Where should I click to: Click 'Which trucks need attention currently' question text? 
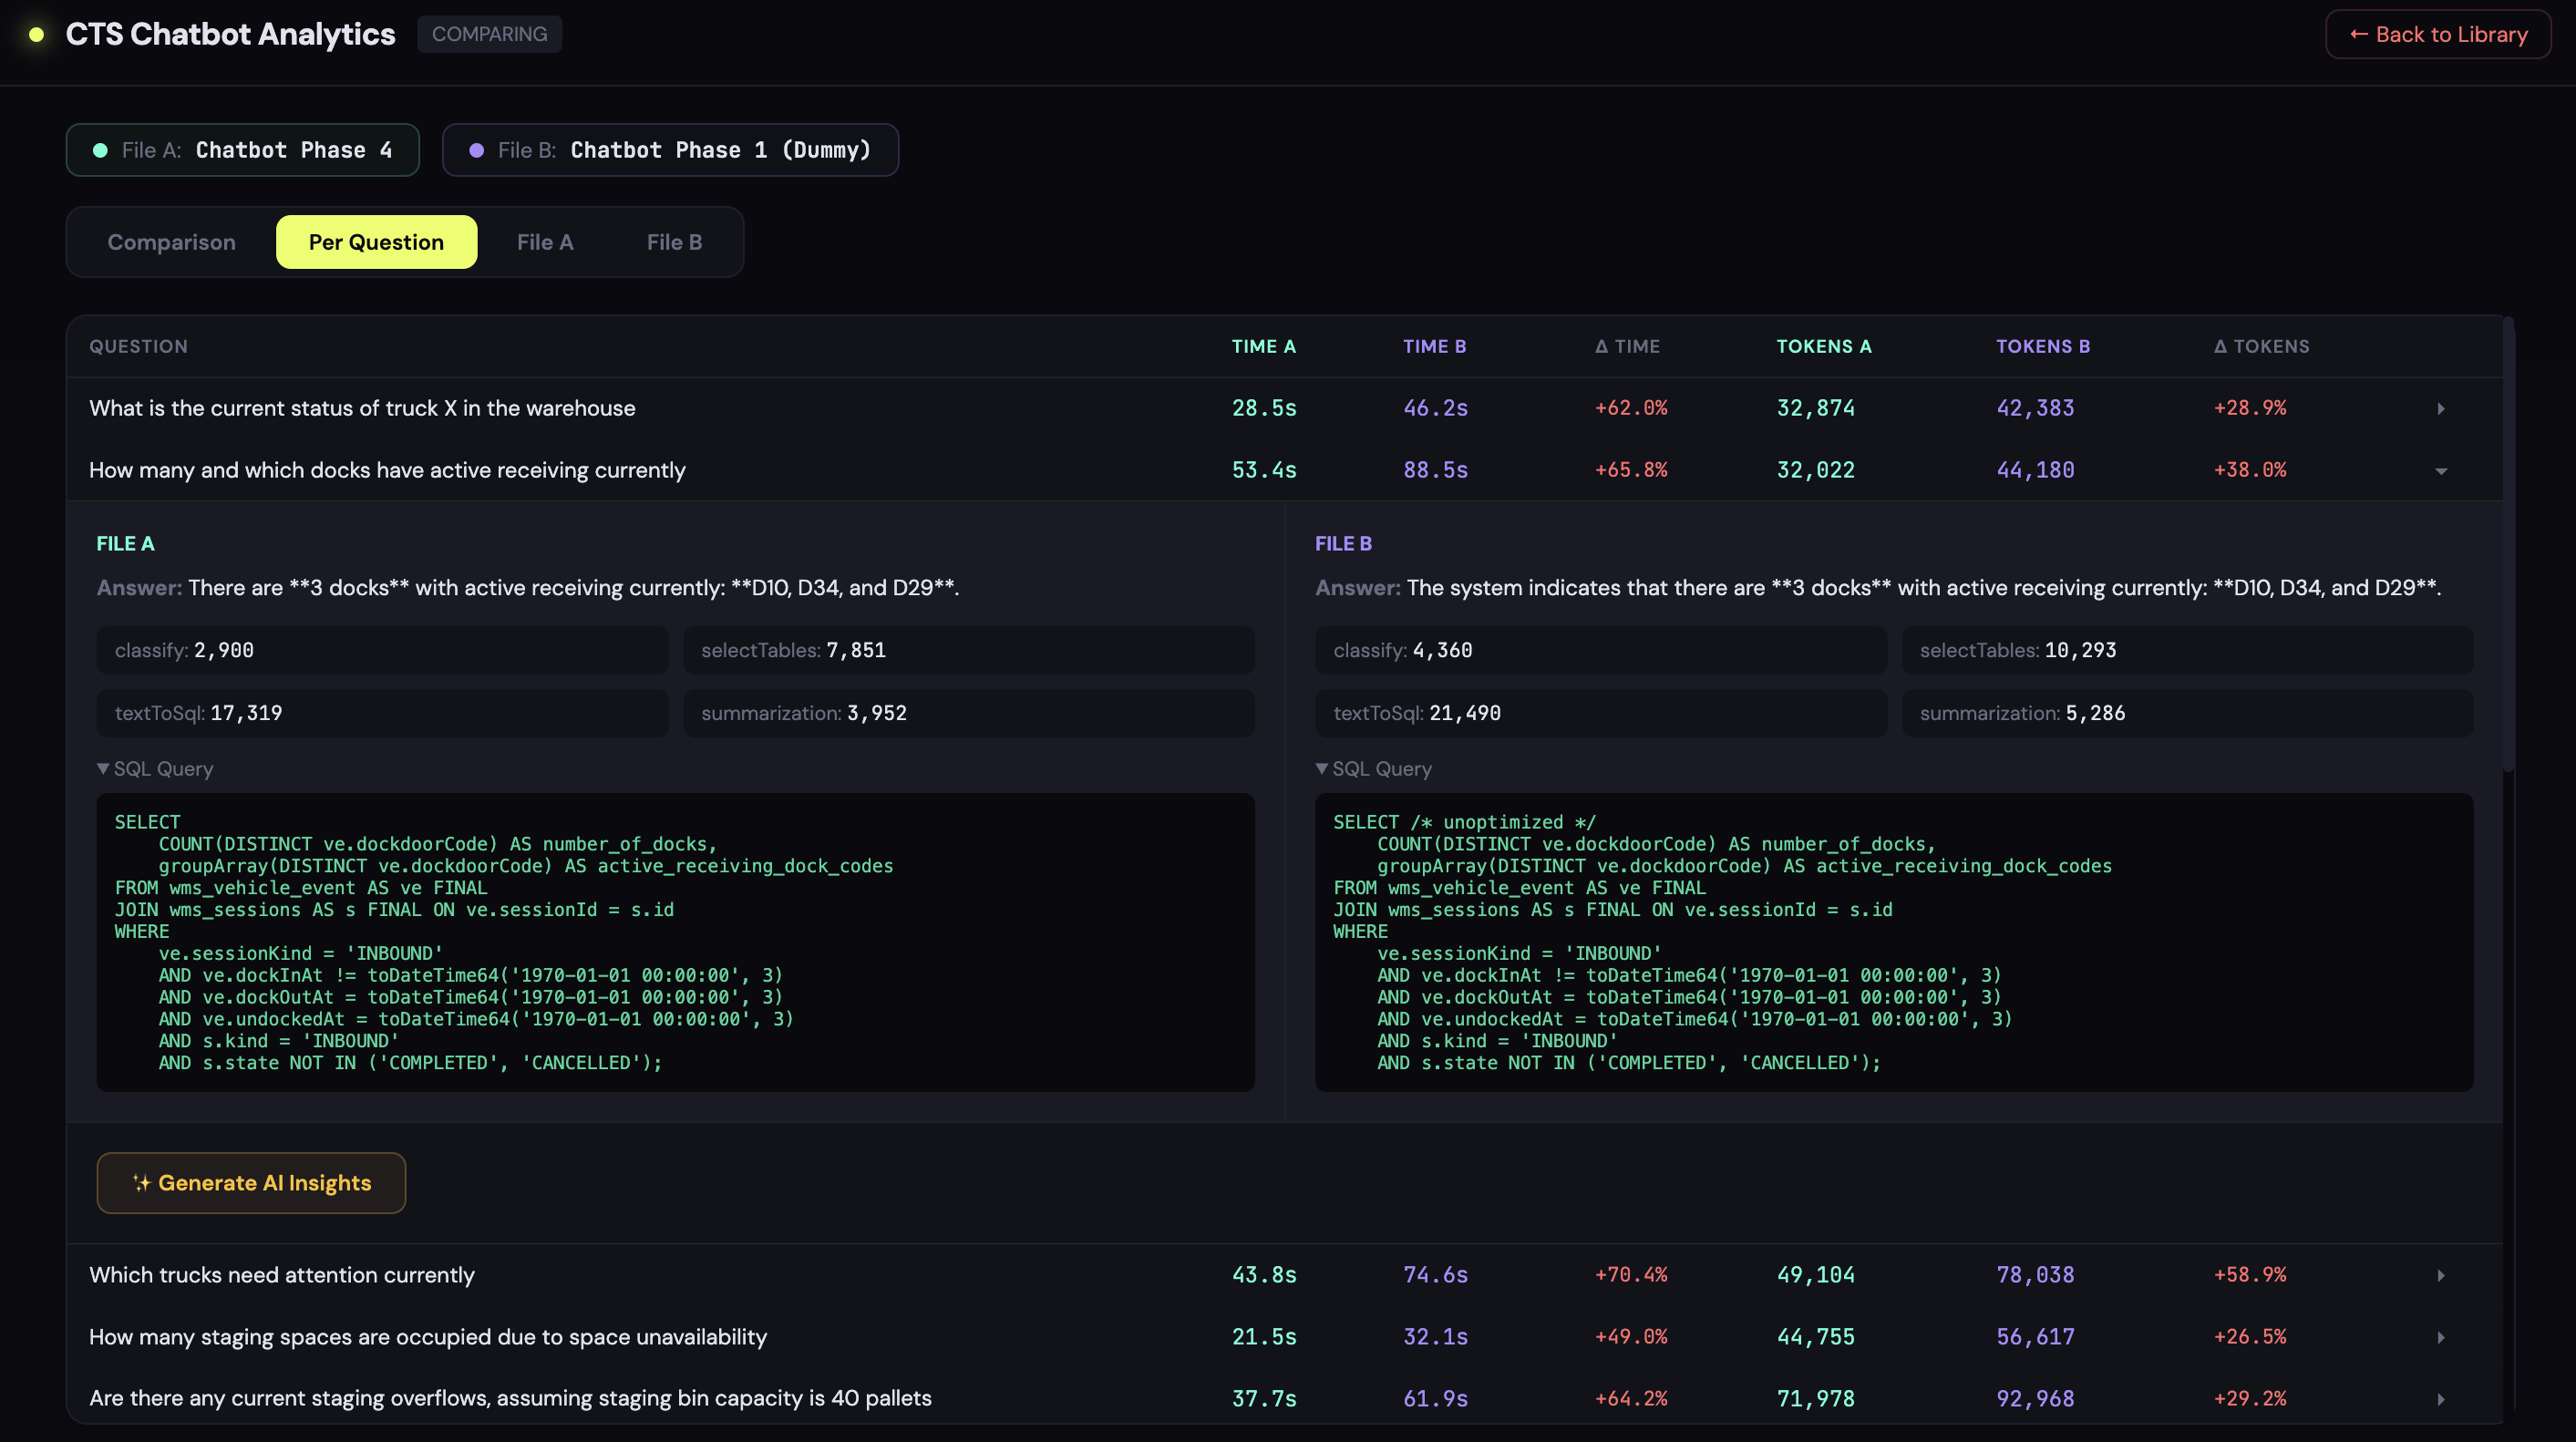pyautogui.click(x=282, y=1275)
